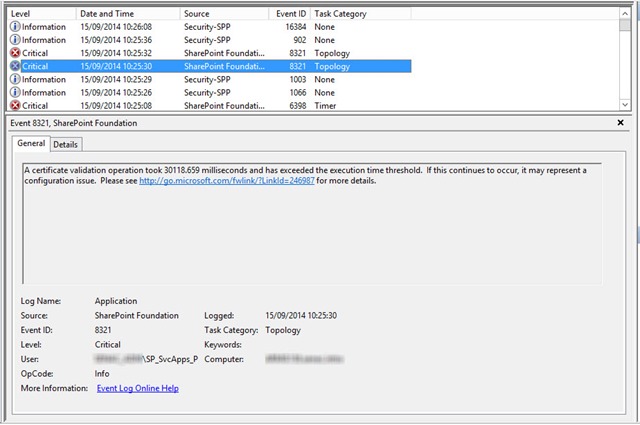Click the Timer task category cell
The image size is (640, 425).
tap(325, 105)
